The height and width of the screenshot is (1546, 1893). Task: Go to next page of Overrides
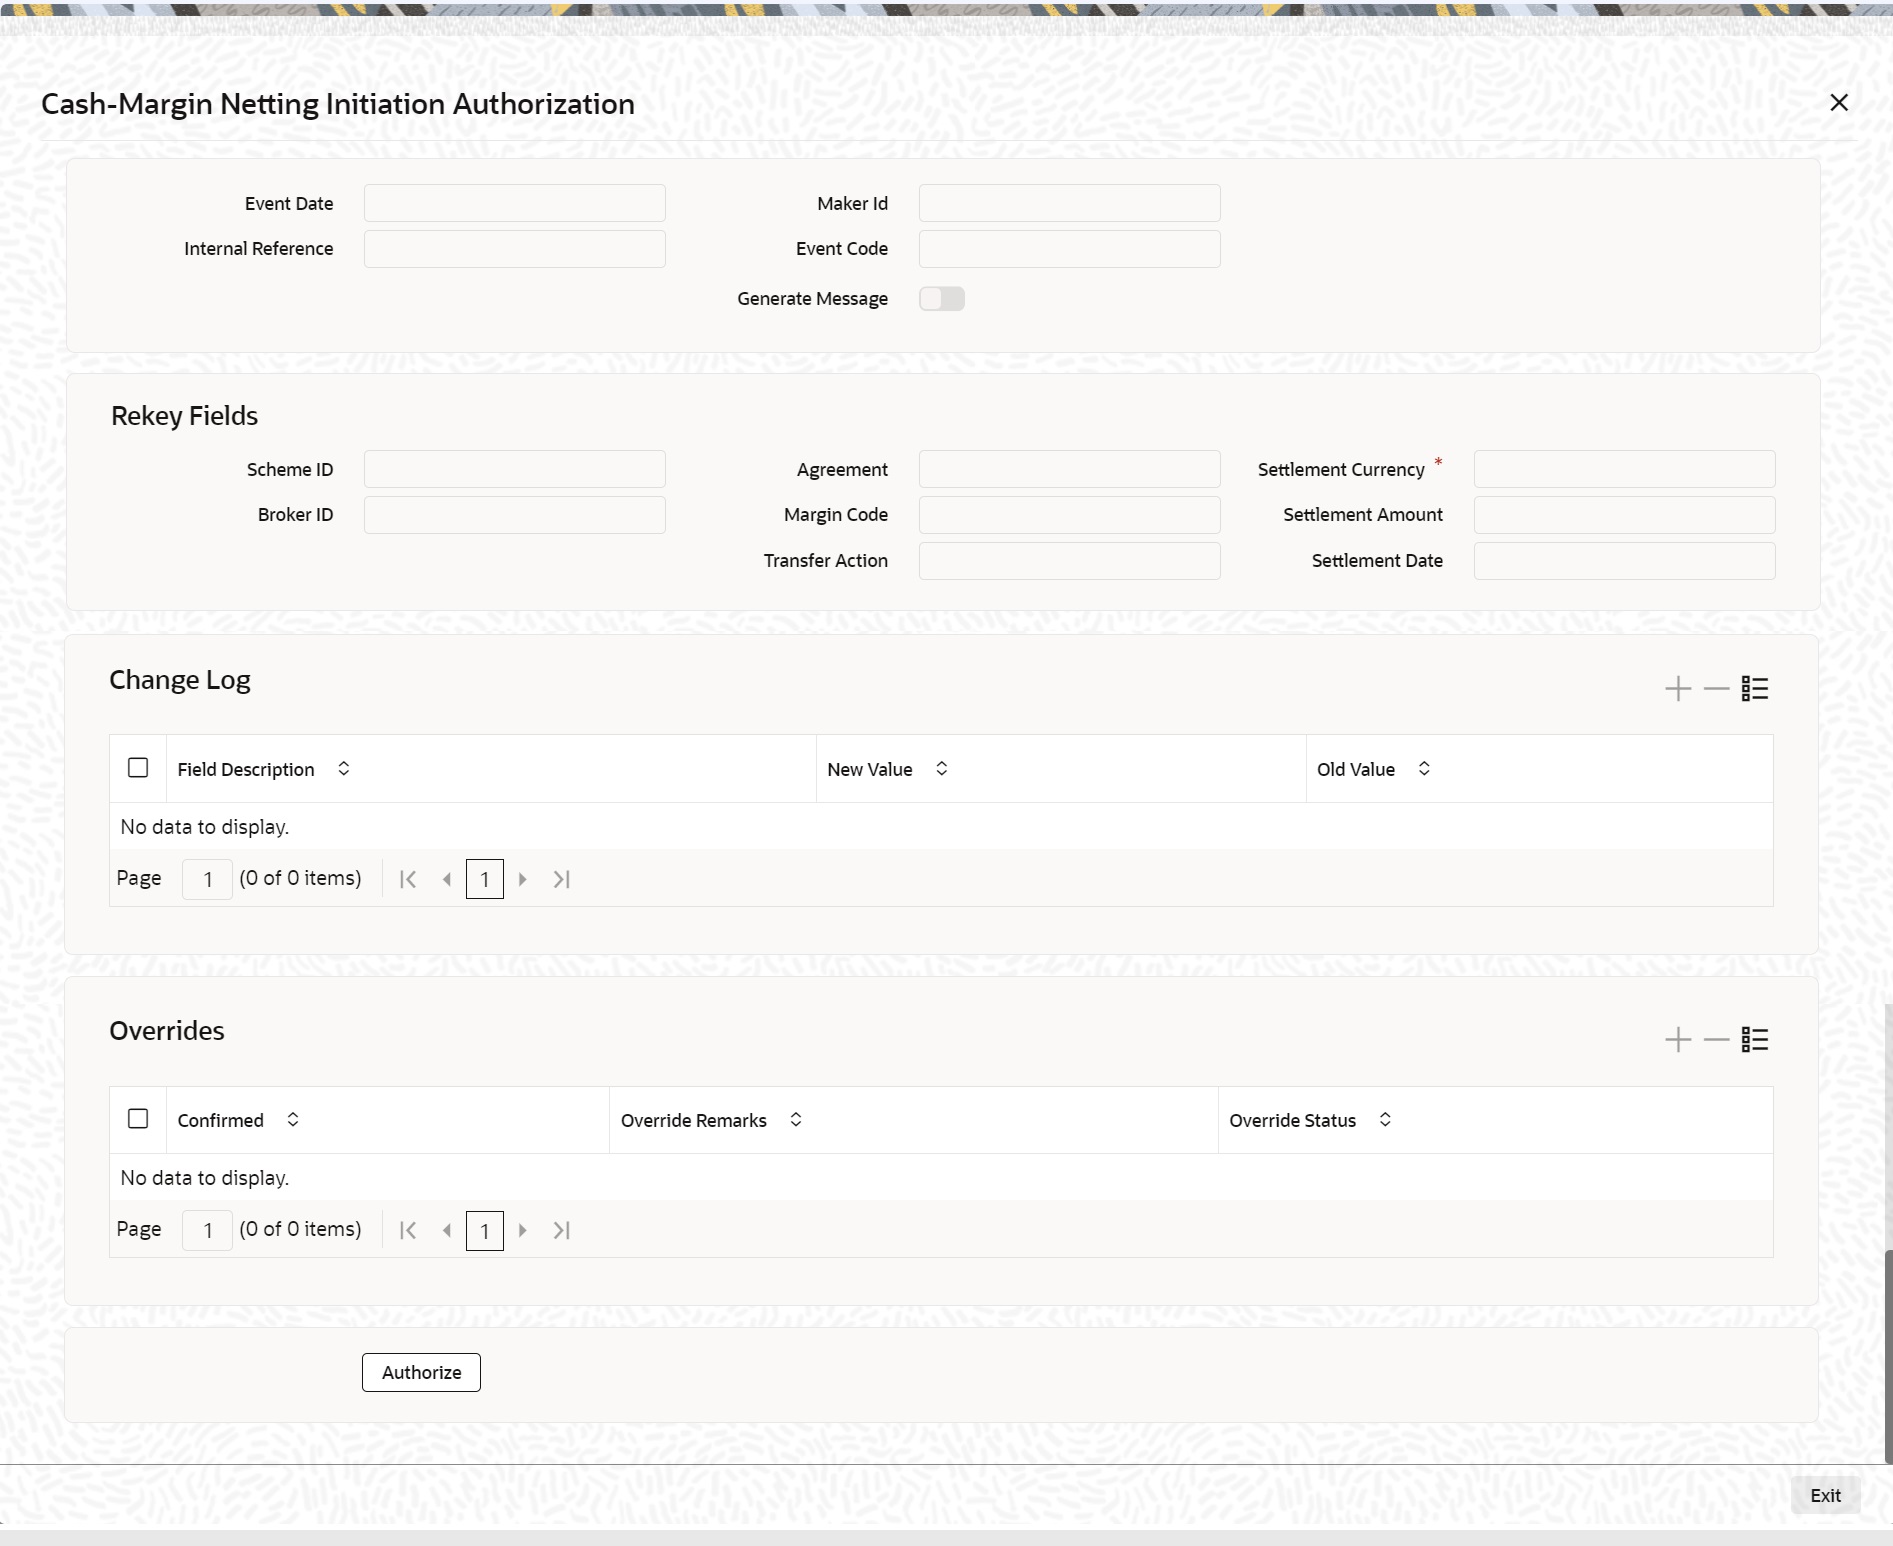click(x=522, y=1230)
